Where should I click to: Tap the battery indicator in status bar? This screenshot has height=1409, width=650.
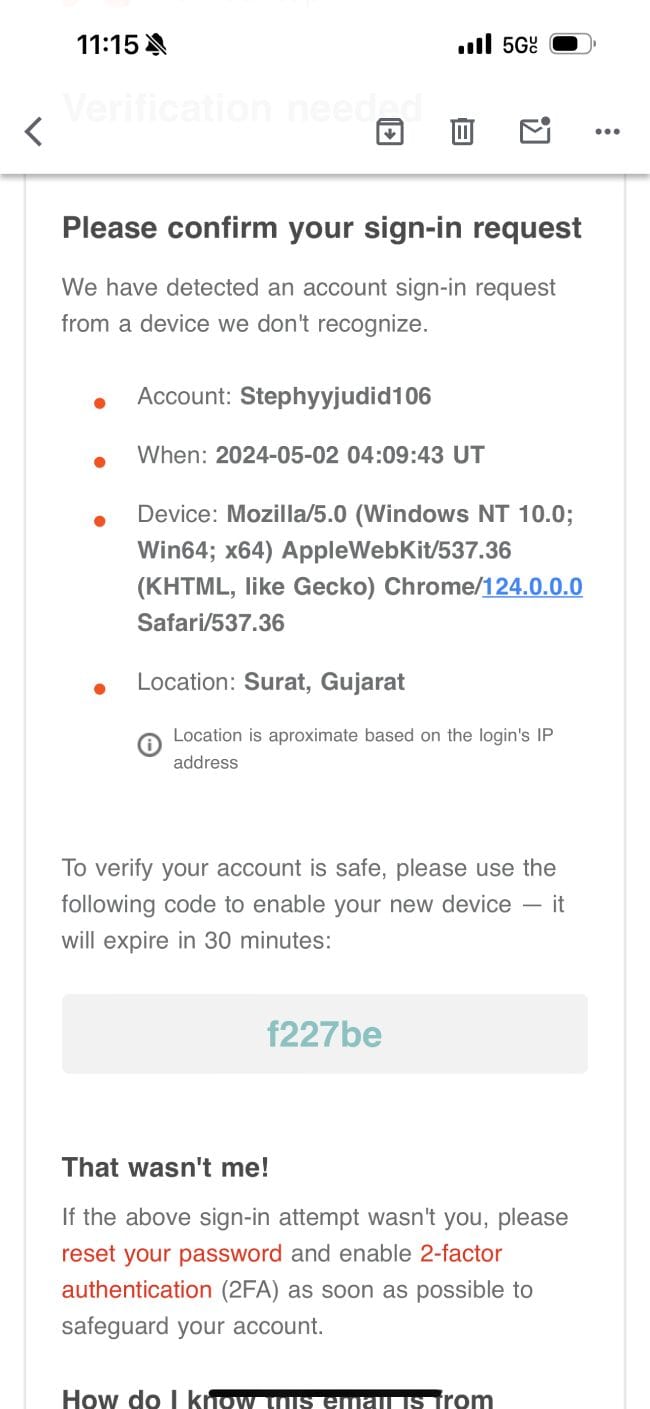573,44
